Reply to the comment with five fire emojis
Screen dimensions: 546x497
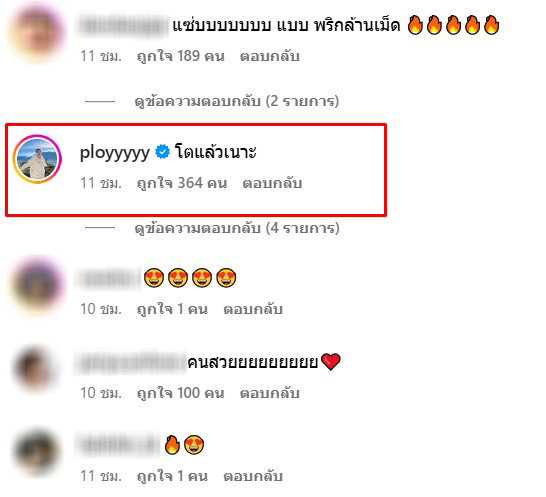pyautogui.click(x=270, y=56)
